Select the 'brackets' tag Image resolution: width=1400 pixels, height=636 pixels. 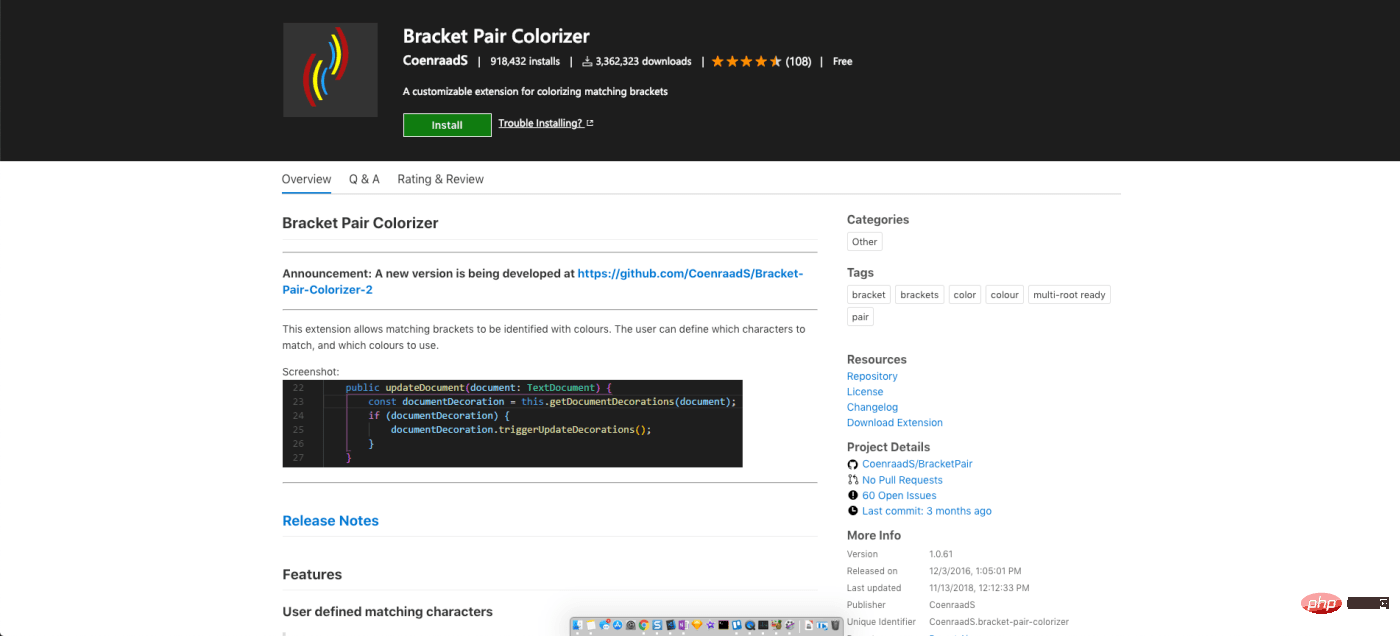(x=919, y=295)
